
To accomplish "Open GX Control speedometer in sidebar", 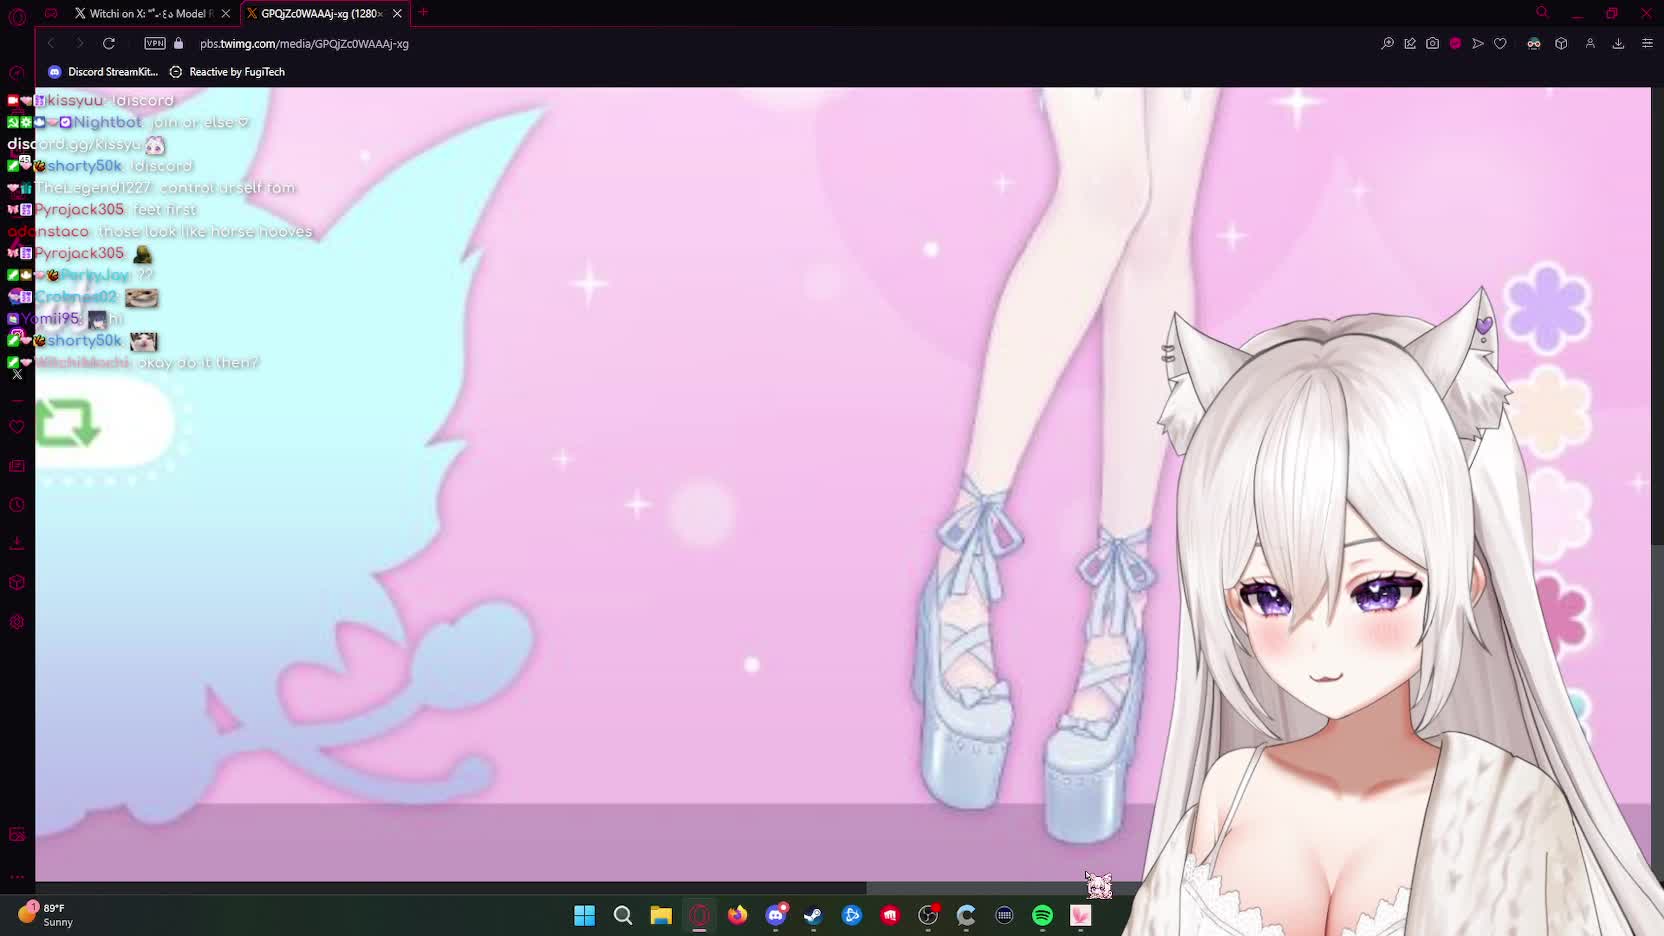I will (17, 73).
